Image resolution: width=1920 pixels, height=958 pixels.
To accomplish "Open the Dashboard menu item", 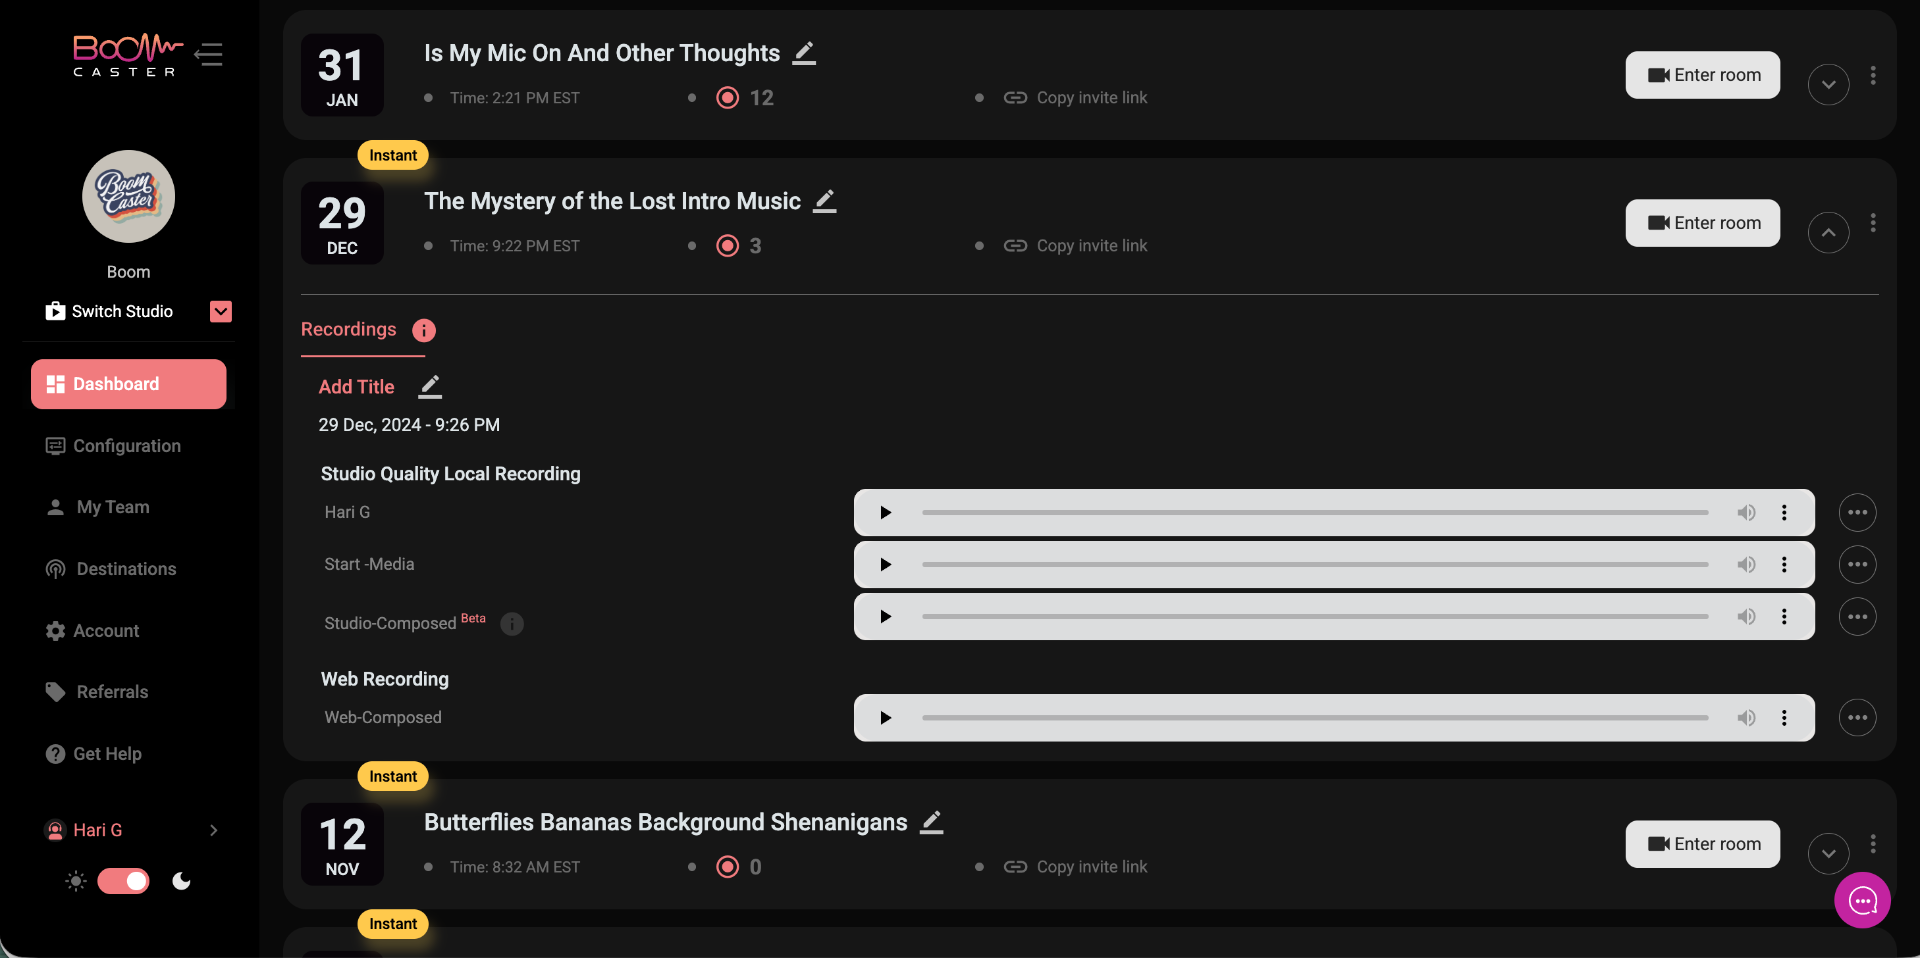I will 128,384.
